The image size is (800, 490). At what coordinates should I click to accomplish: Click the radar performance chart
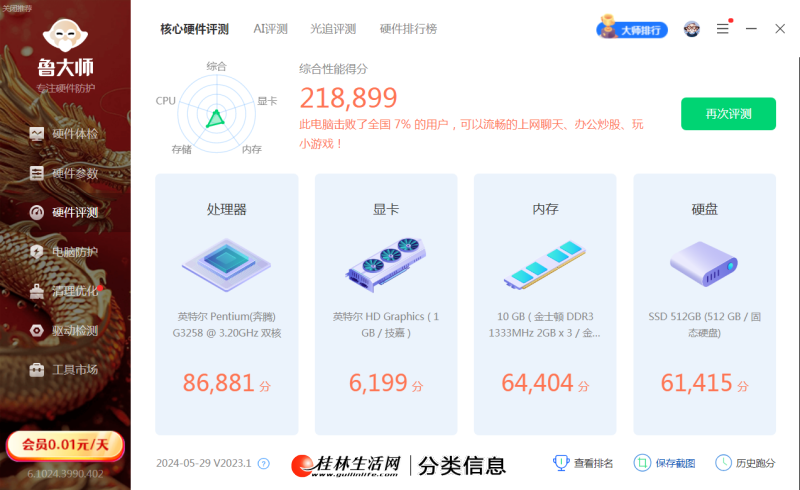216,114
